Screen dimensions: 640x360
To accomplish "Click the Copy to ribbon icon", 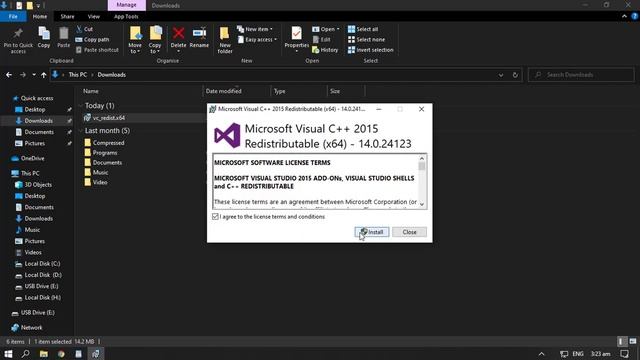I will pos(155,33).
